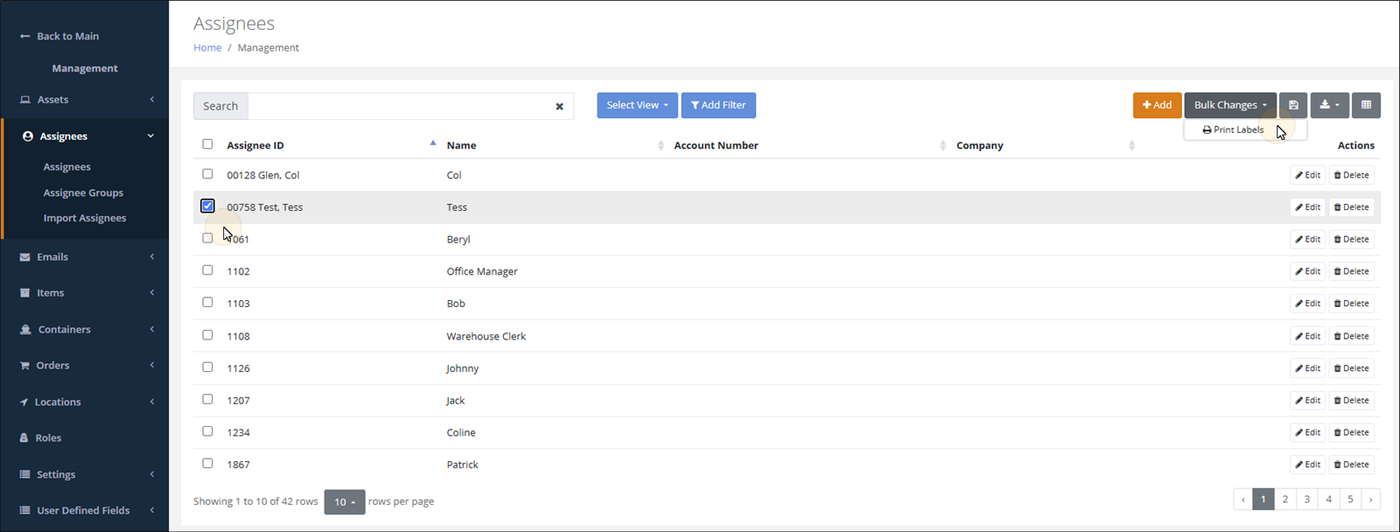The image size is (1400, 532).
Task: Click the Assignees person icon in sidebar
Action: coord(28,136)
